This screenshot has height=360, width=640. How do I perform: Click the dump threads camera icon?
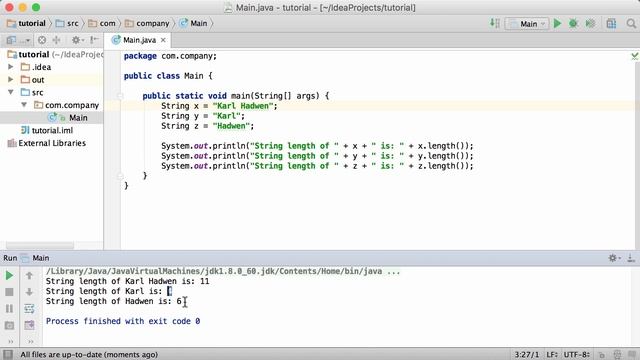point(9,325)
